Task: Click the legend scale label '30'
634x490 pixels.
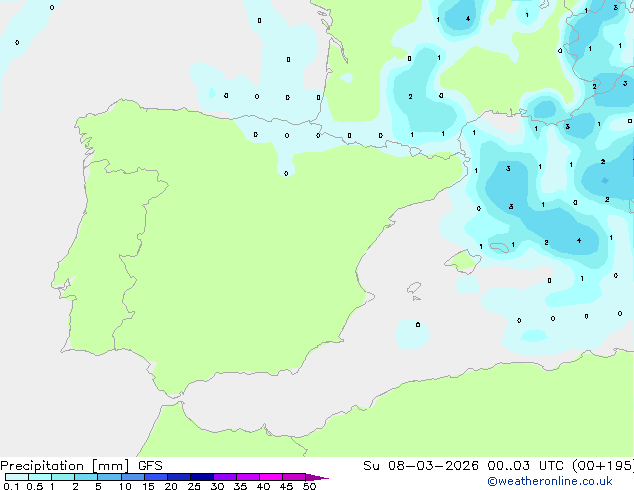Action: click(217, 486)
